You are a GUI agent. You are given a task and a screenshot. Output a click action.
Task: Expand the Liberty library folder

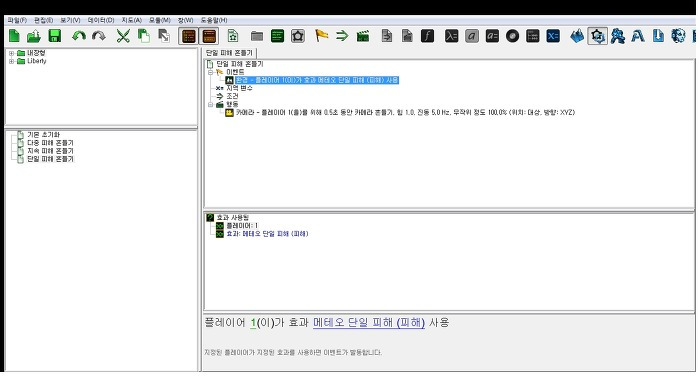coord(12,61)
